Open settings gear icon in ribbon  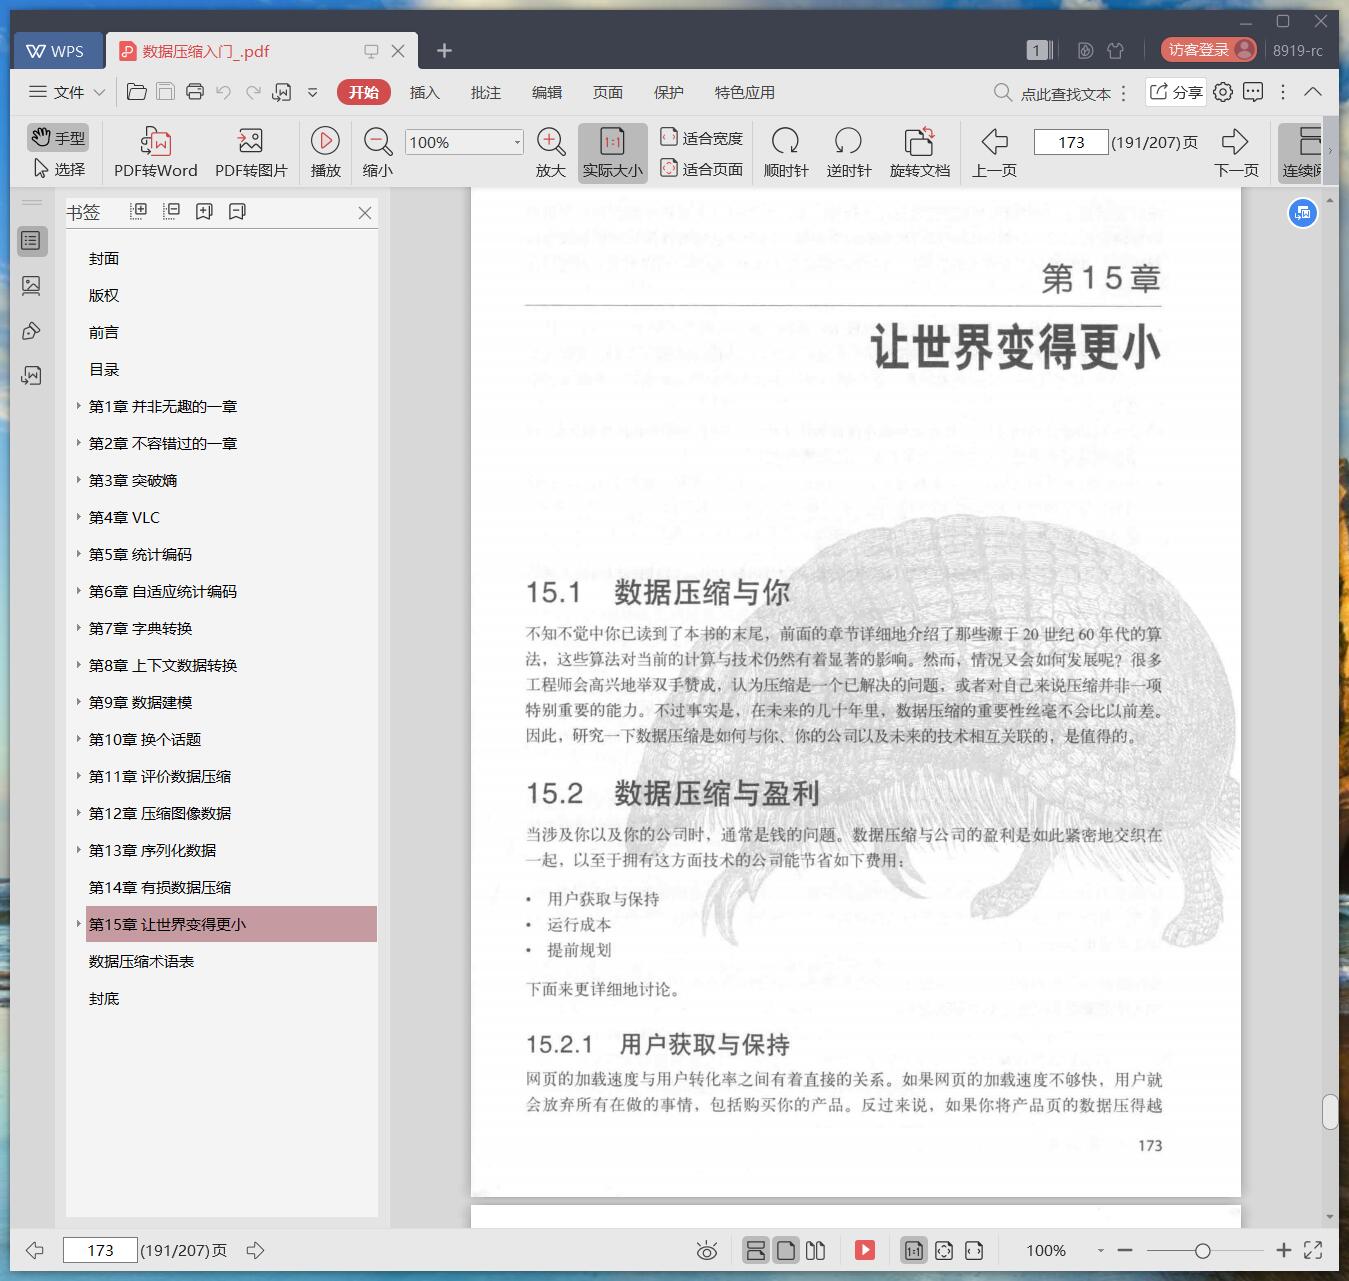1223,92
